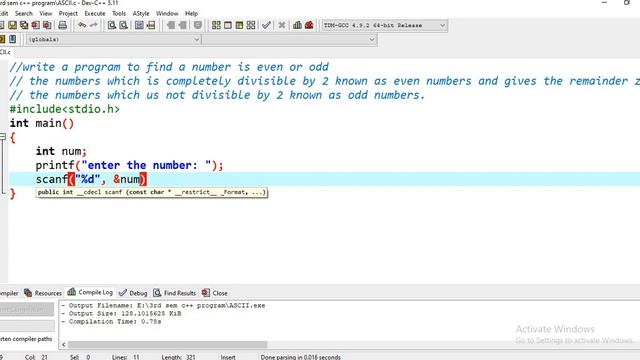This screenshot has height=360, width=640.
Task: Open the (globals) scope dropdown
Action: 113,40
